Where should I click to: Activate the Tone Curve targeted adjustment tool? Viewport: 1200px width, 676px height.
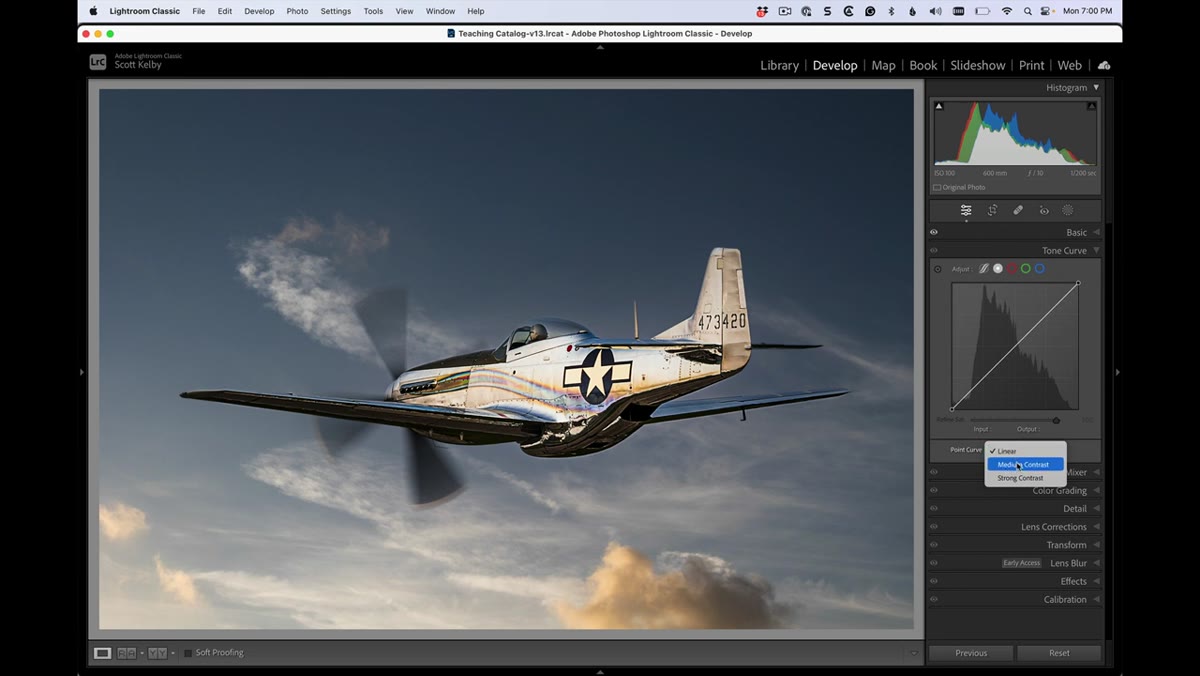tap(937, 269)
